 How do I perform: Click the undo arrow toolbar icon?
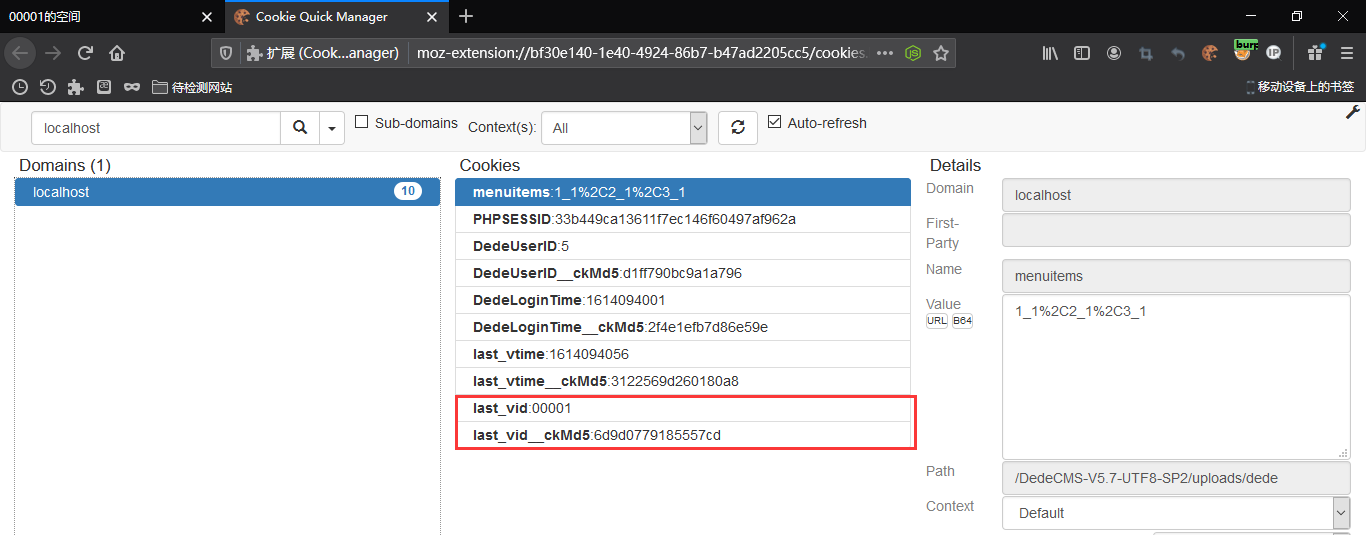1178,53
